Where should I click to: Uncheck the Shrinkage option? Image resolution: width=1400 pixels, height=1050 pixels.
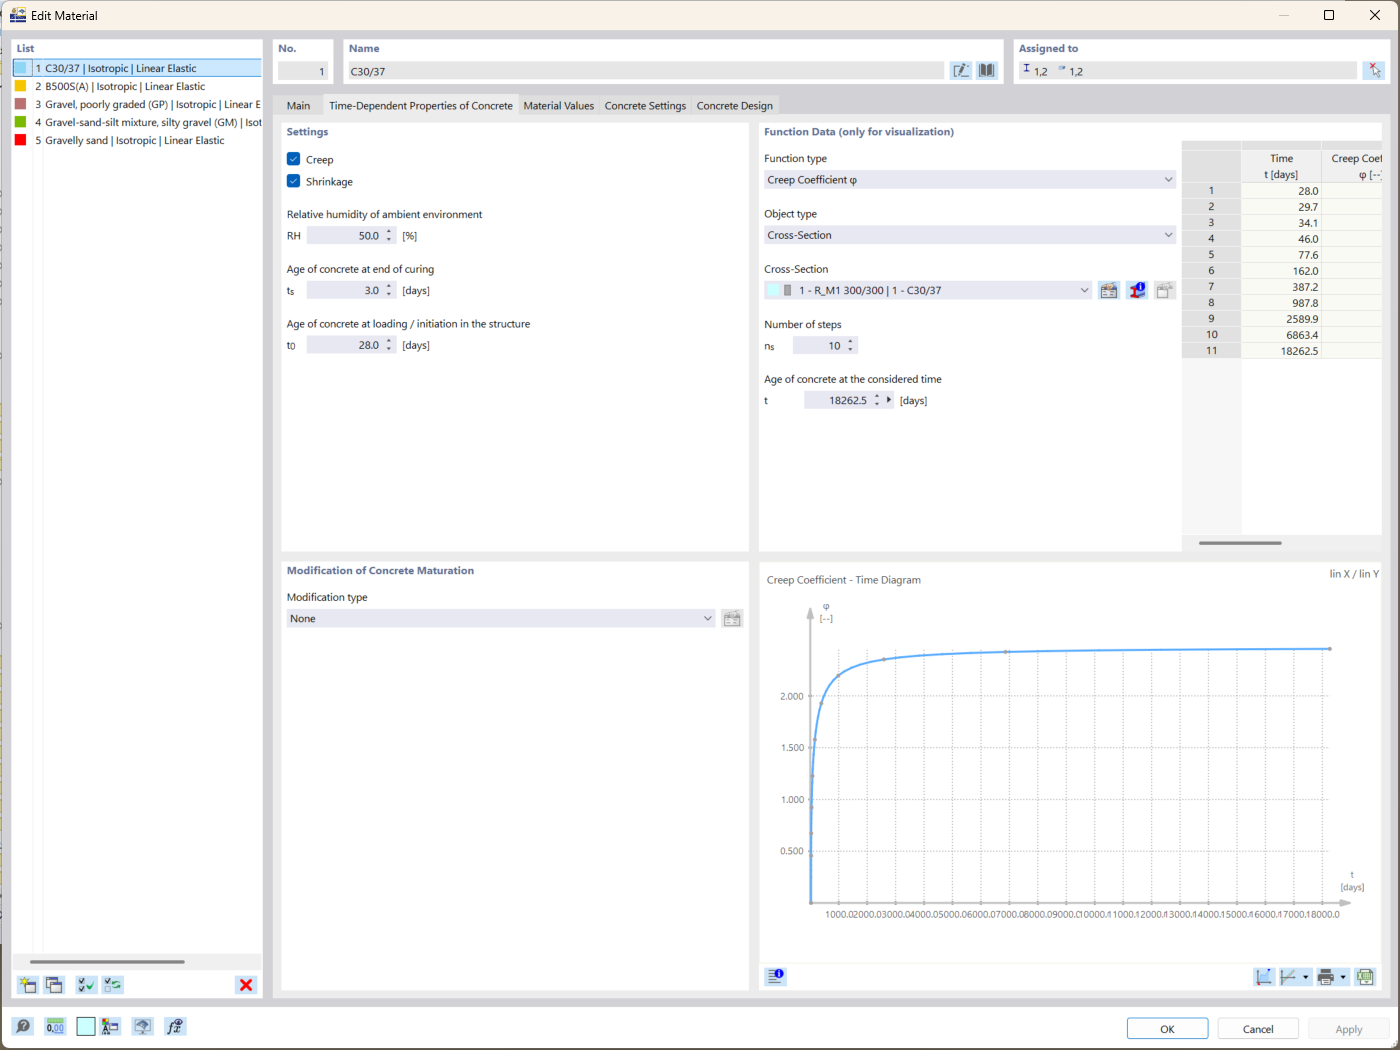[x=293, y=181]
